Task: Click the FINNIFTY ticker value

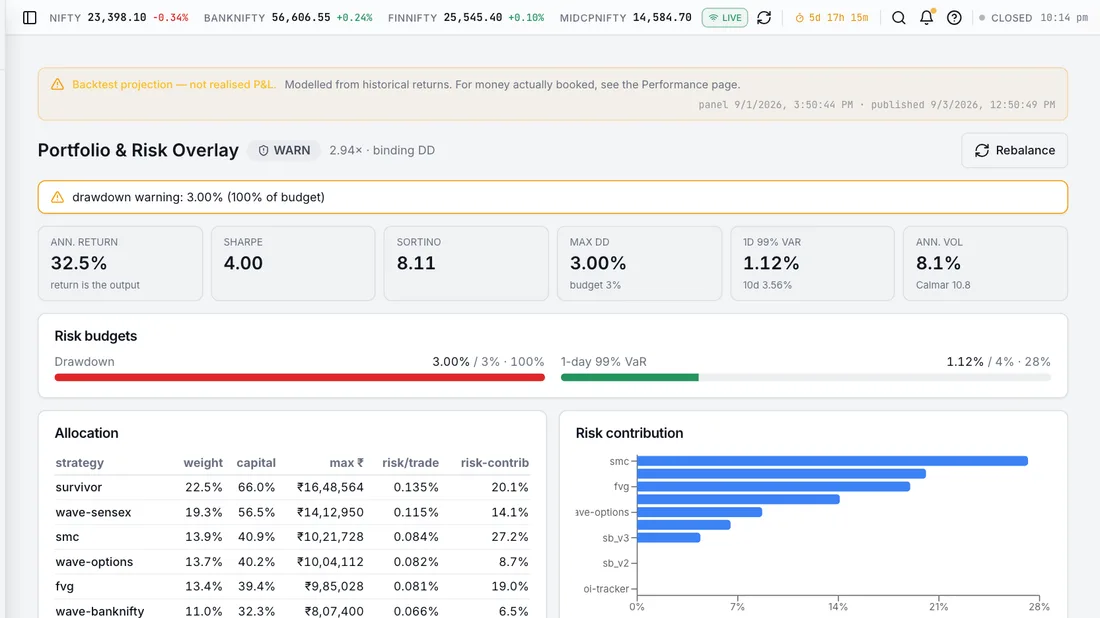Action: [x=473, y=18]
